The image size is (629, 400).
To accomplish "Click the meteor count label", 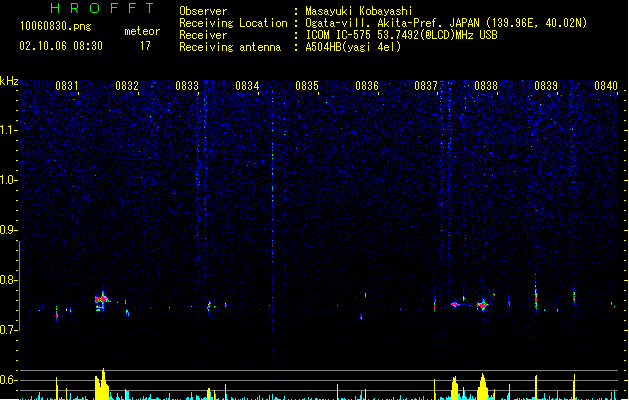I will 142,31.
